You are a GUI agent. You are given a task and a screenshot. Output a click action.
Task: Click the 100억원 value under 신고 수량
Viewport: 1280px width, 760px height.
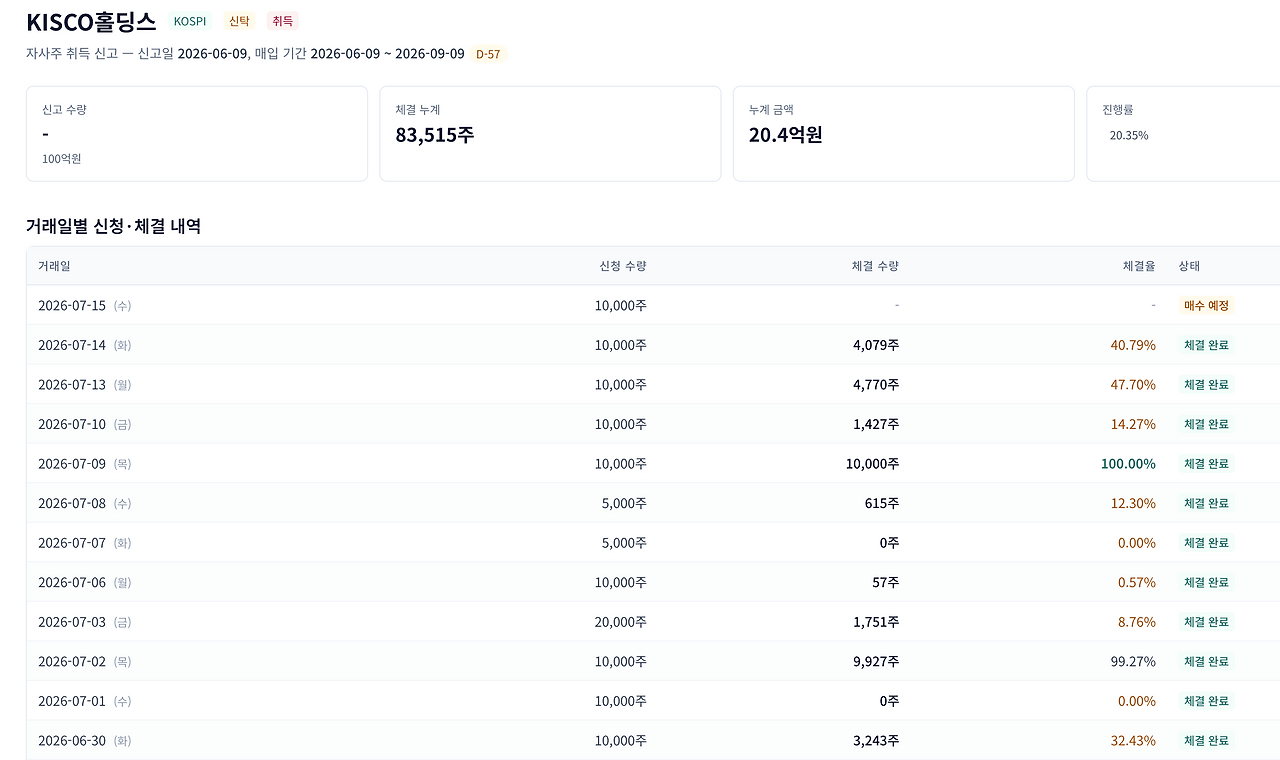[x=62, y=159]
